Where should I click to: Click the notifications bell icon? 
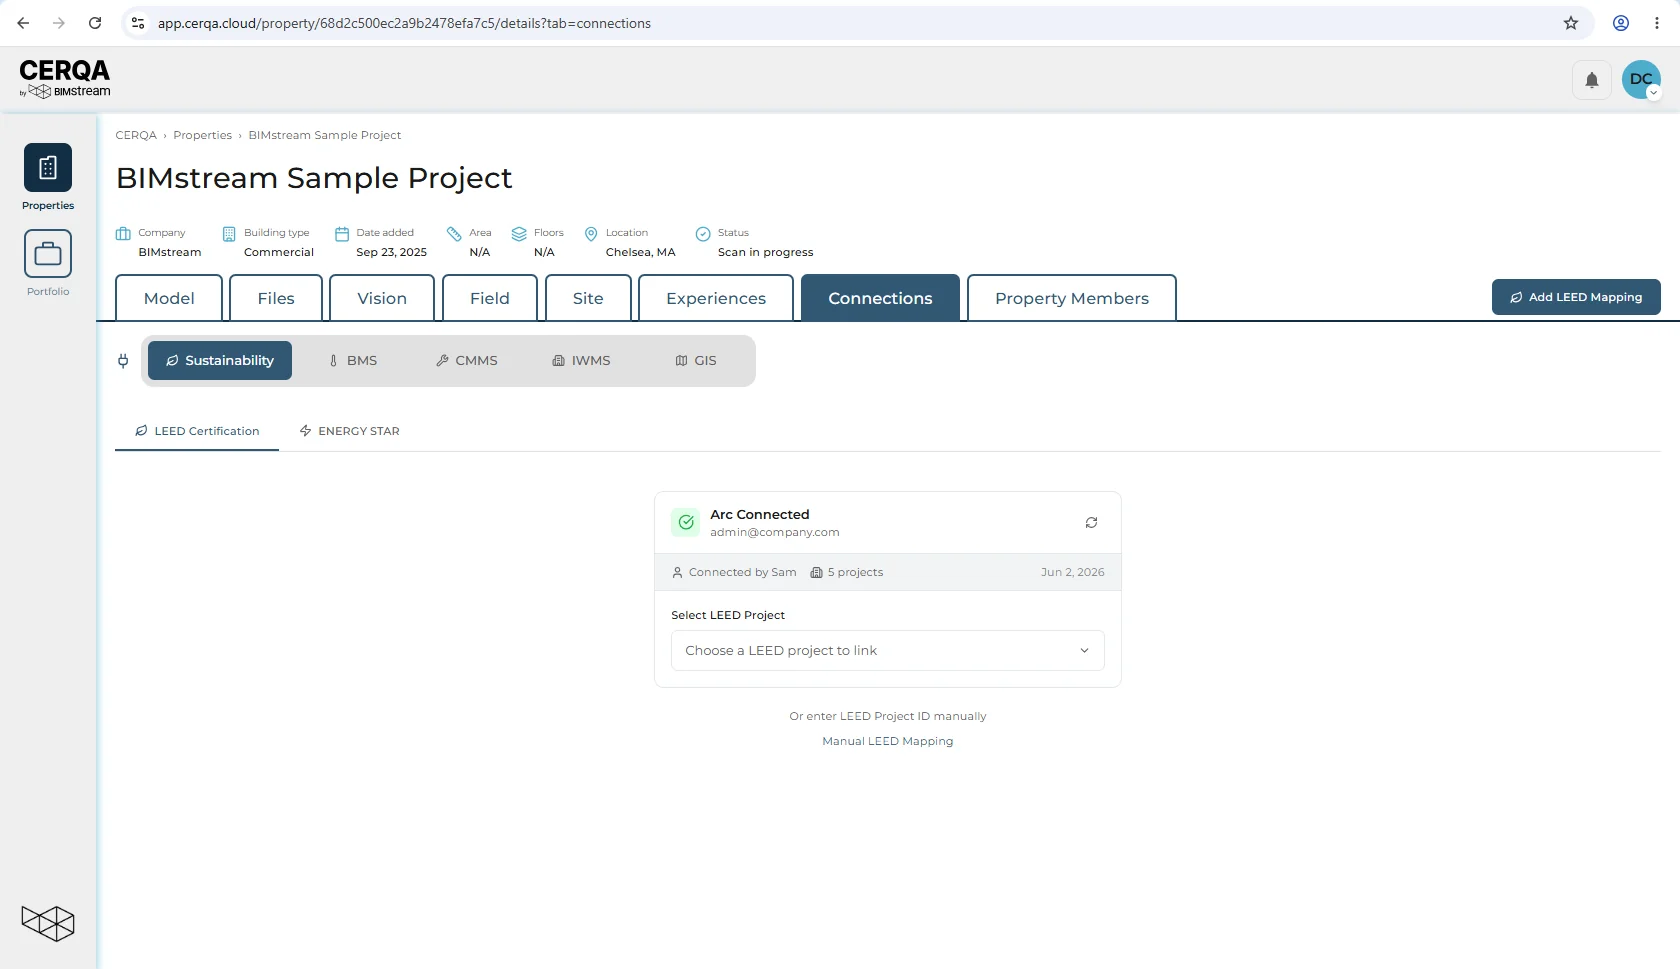1592,80
